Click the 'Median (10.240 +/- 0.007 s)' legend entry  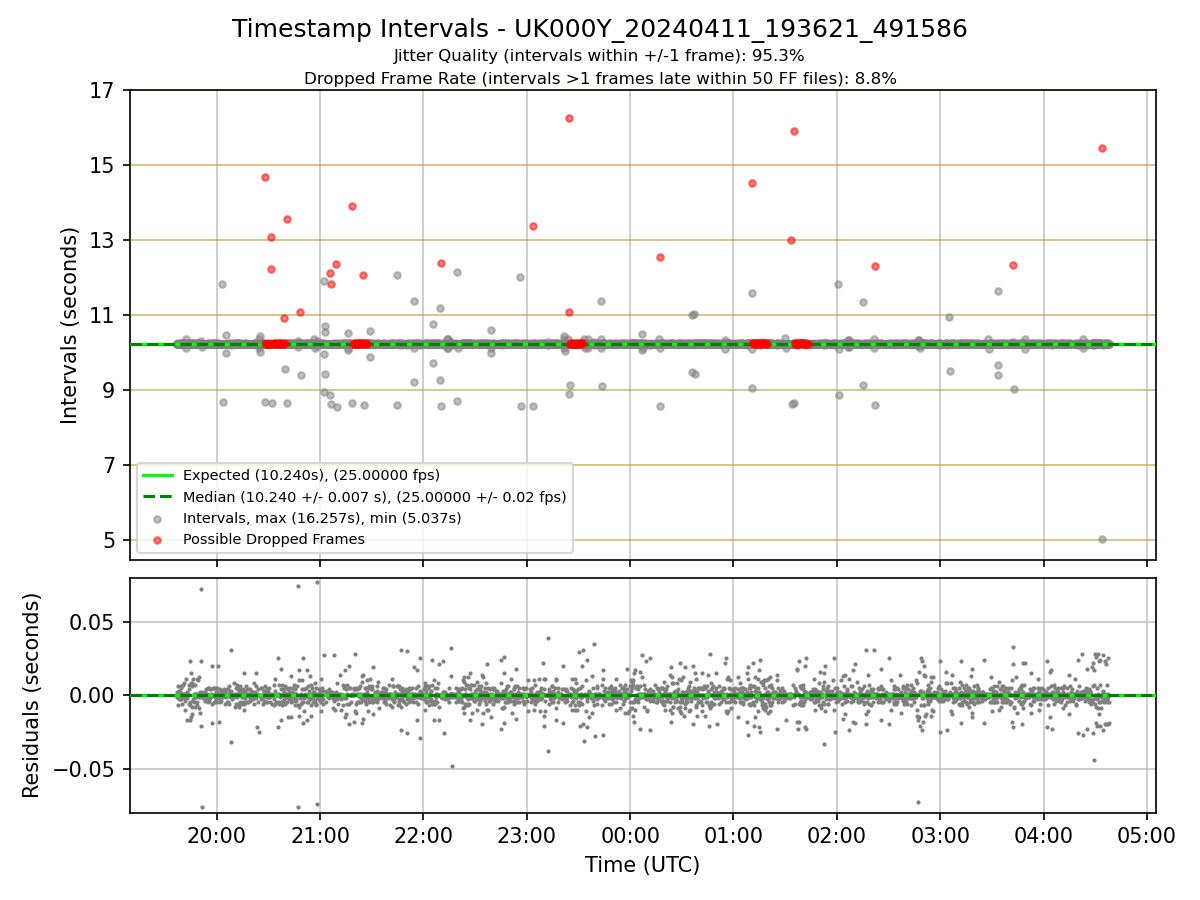tap(374, 497)
